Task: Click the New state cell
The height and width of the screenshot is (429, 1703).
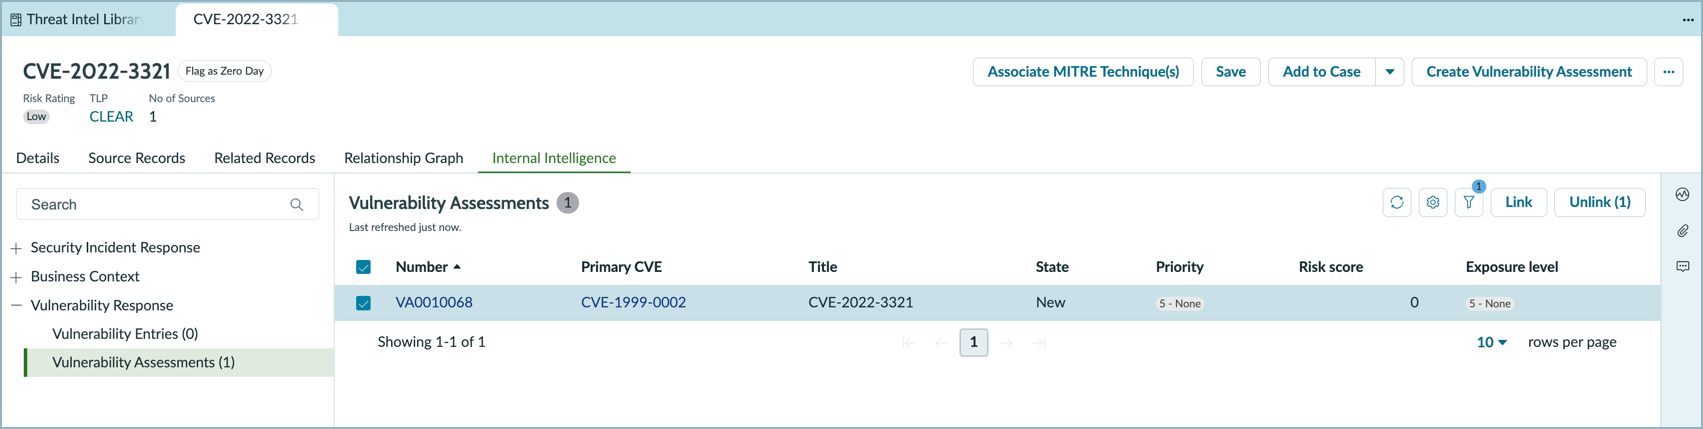Action: point(1051,302)
